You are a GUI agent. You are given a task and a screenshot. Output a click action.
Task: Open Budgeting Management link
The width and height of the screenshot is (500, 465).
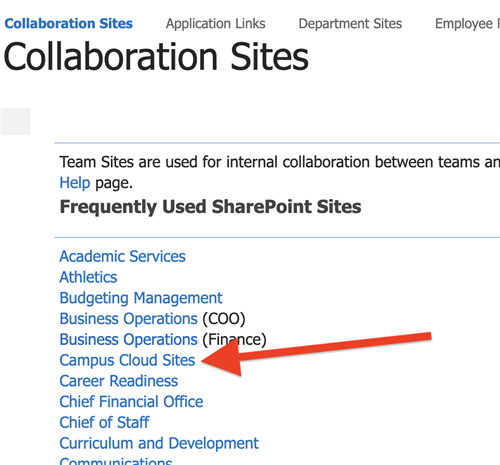coord(141,298)
